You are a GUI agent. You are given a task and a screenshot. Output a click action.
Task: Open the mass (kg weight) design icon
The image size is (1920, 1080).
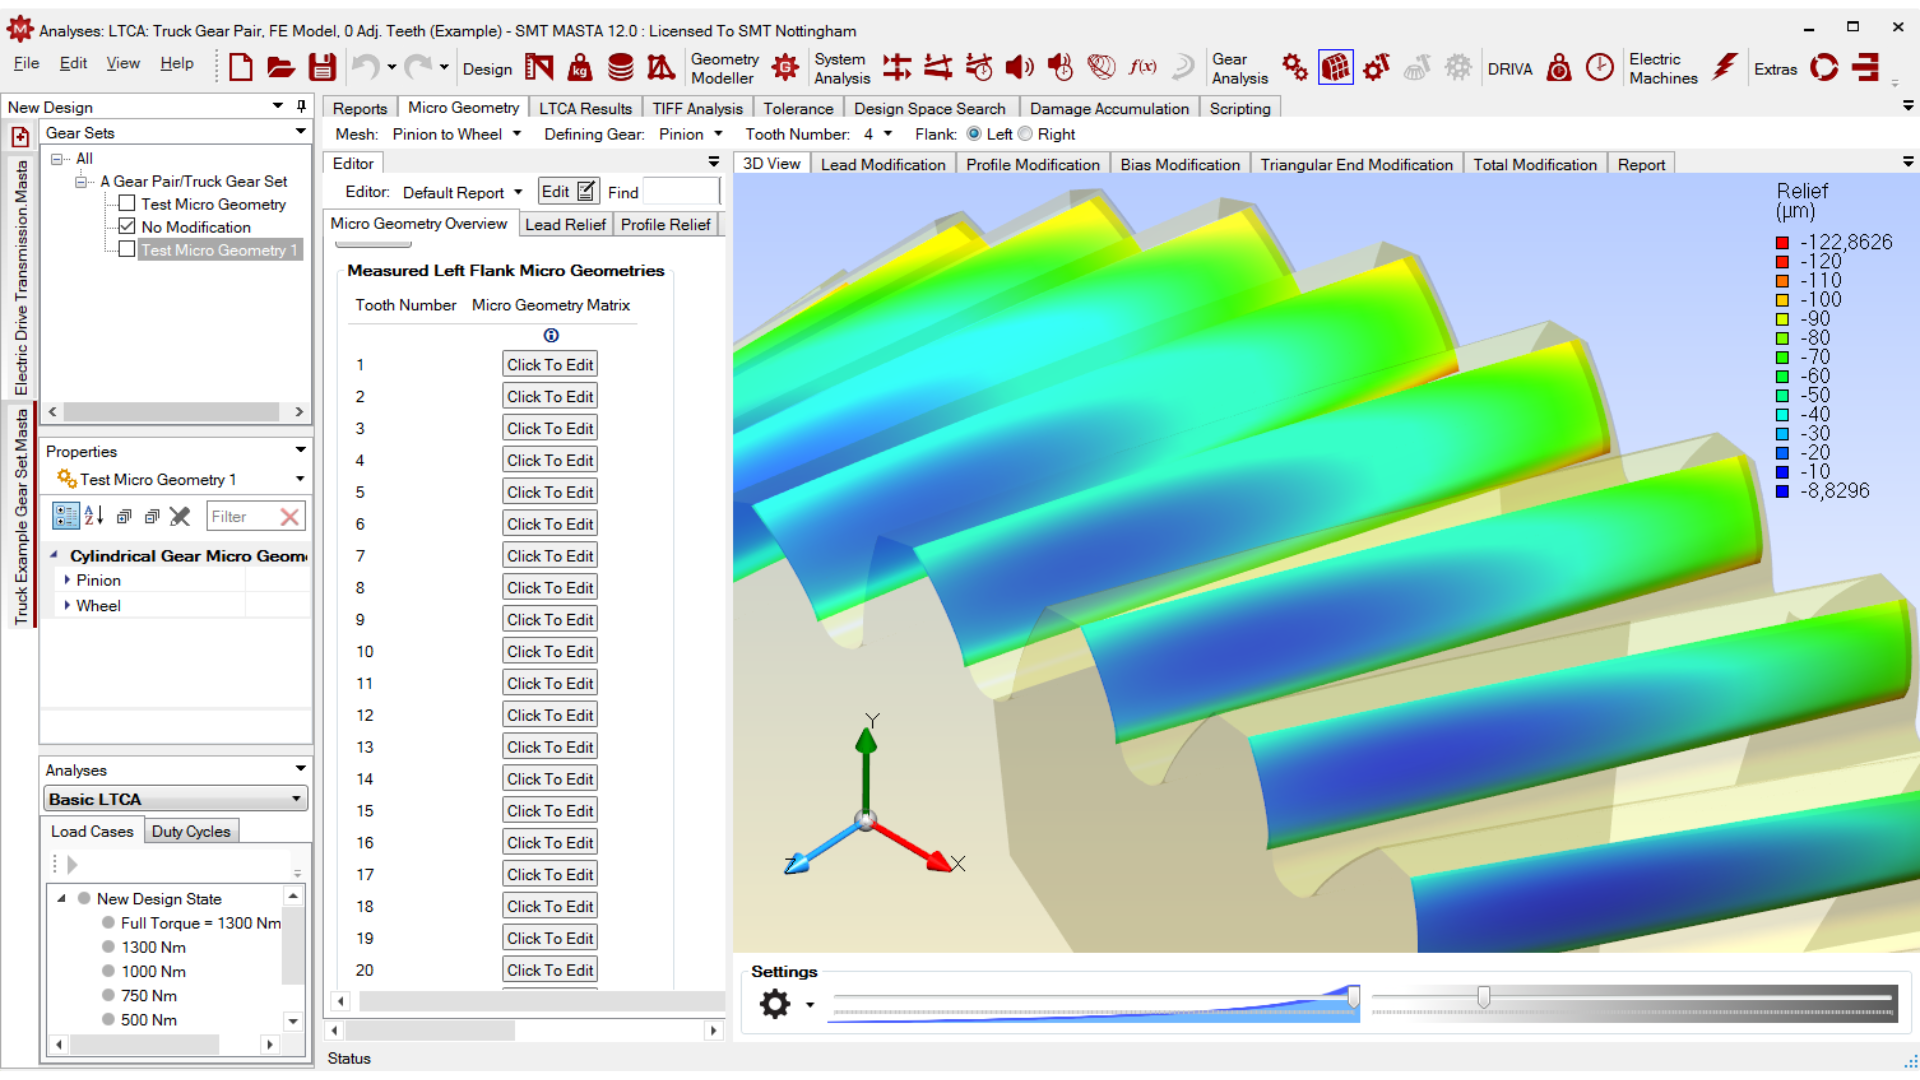tap(580, 68)
